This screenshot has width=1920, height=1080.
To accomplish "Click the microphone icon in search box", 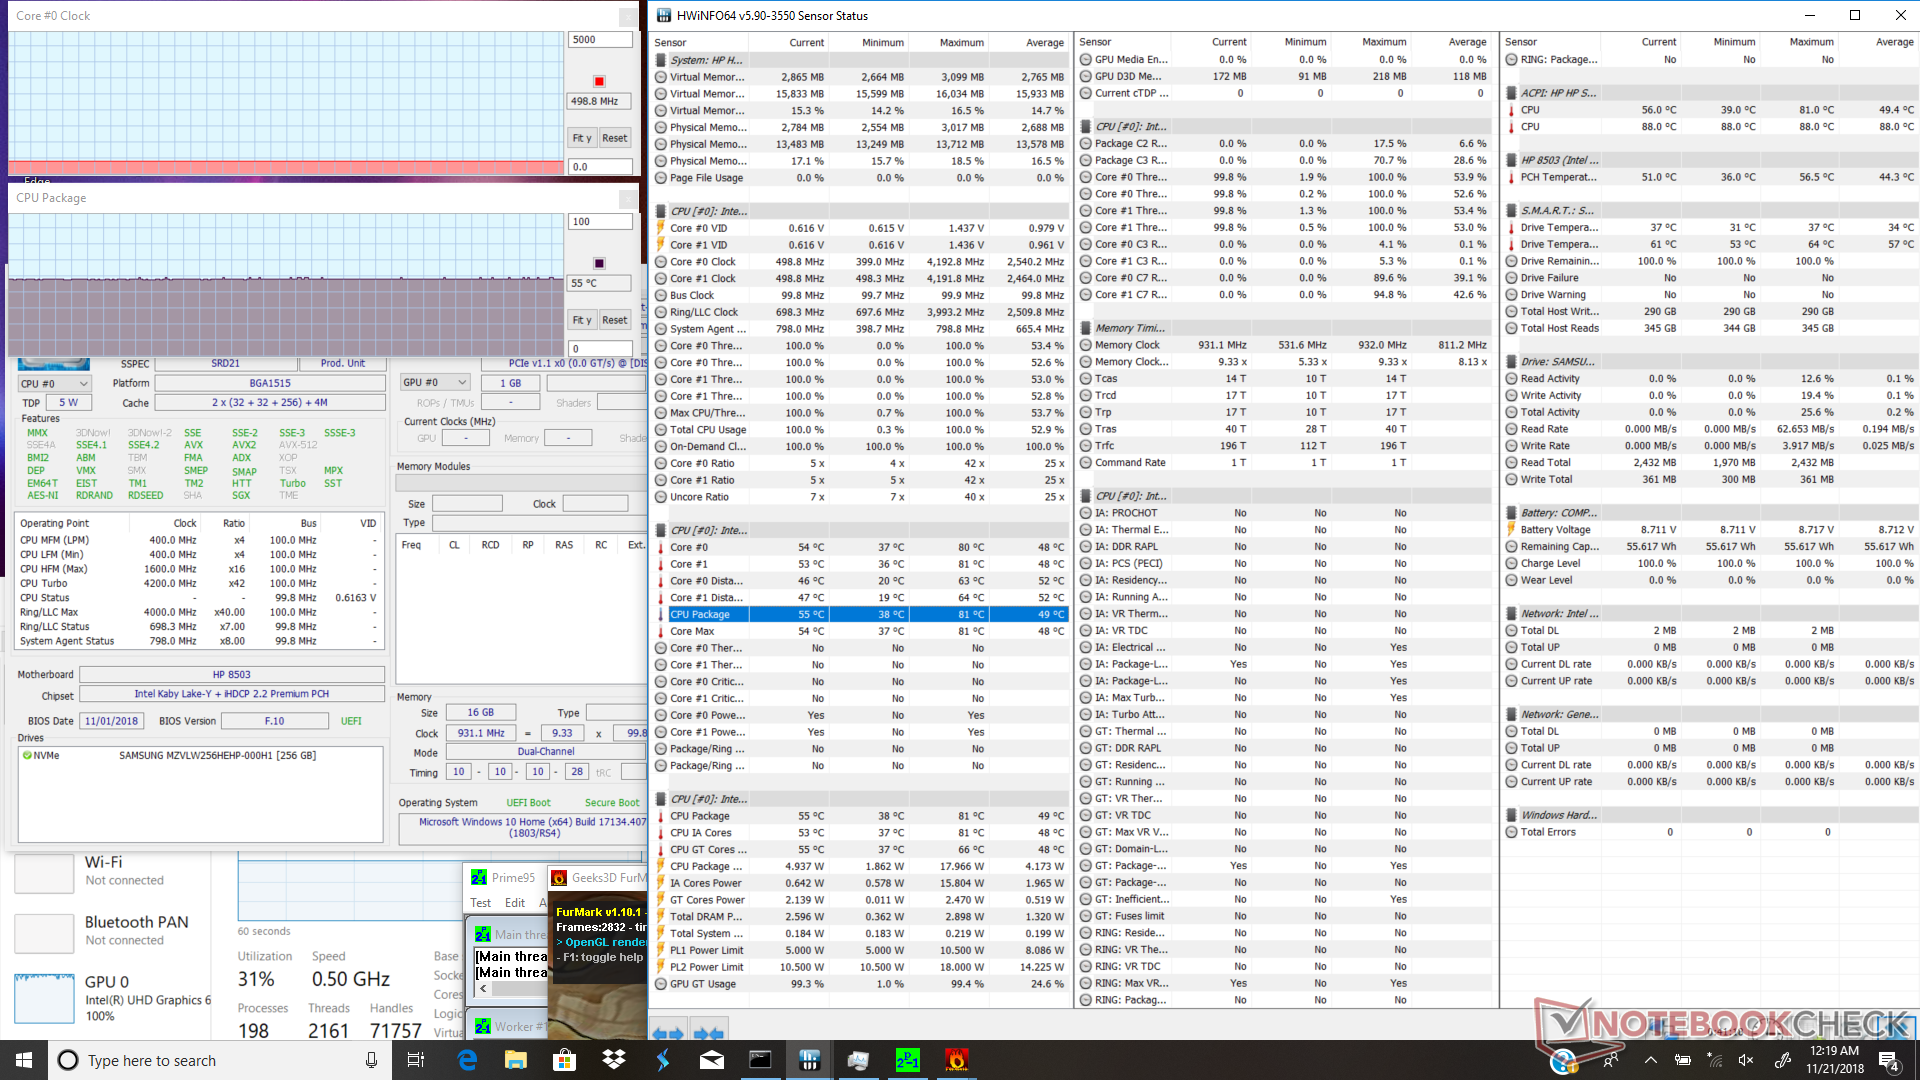I will coord(371,1060).
